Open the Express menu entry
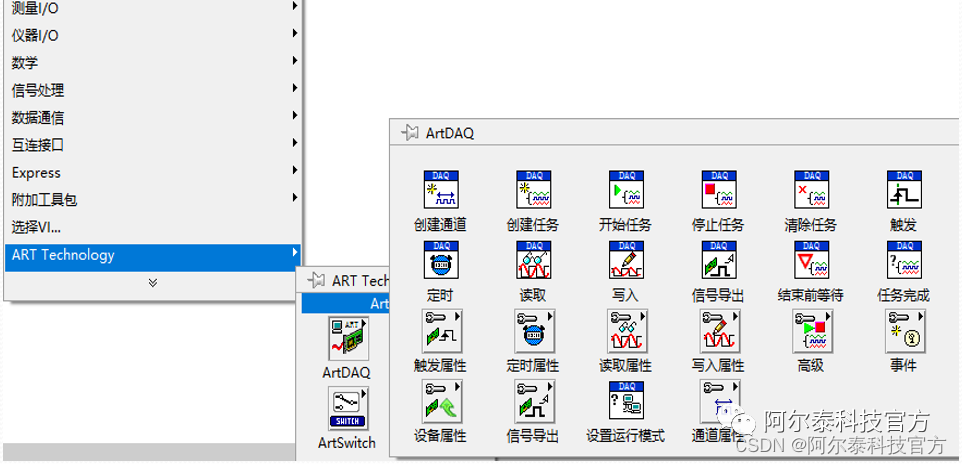962x464 pixels. (153, 172)
